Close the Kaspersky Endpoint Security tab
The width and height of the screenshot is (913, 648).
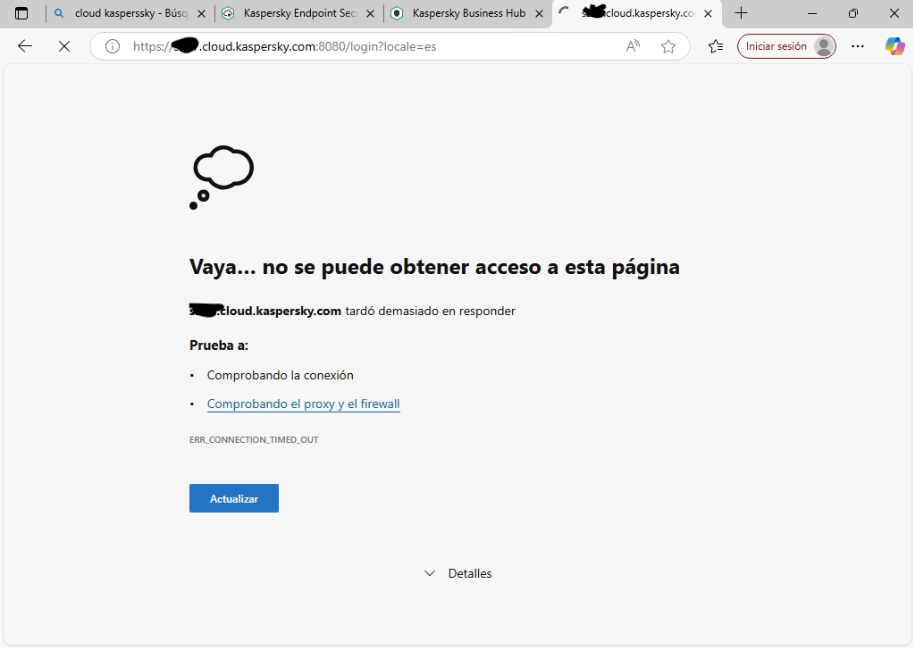370,14
